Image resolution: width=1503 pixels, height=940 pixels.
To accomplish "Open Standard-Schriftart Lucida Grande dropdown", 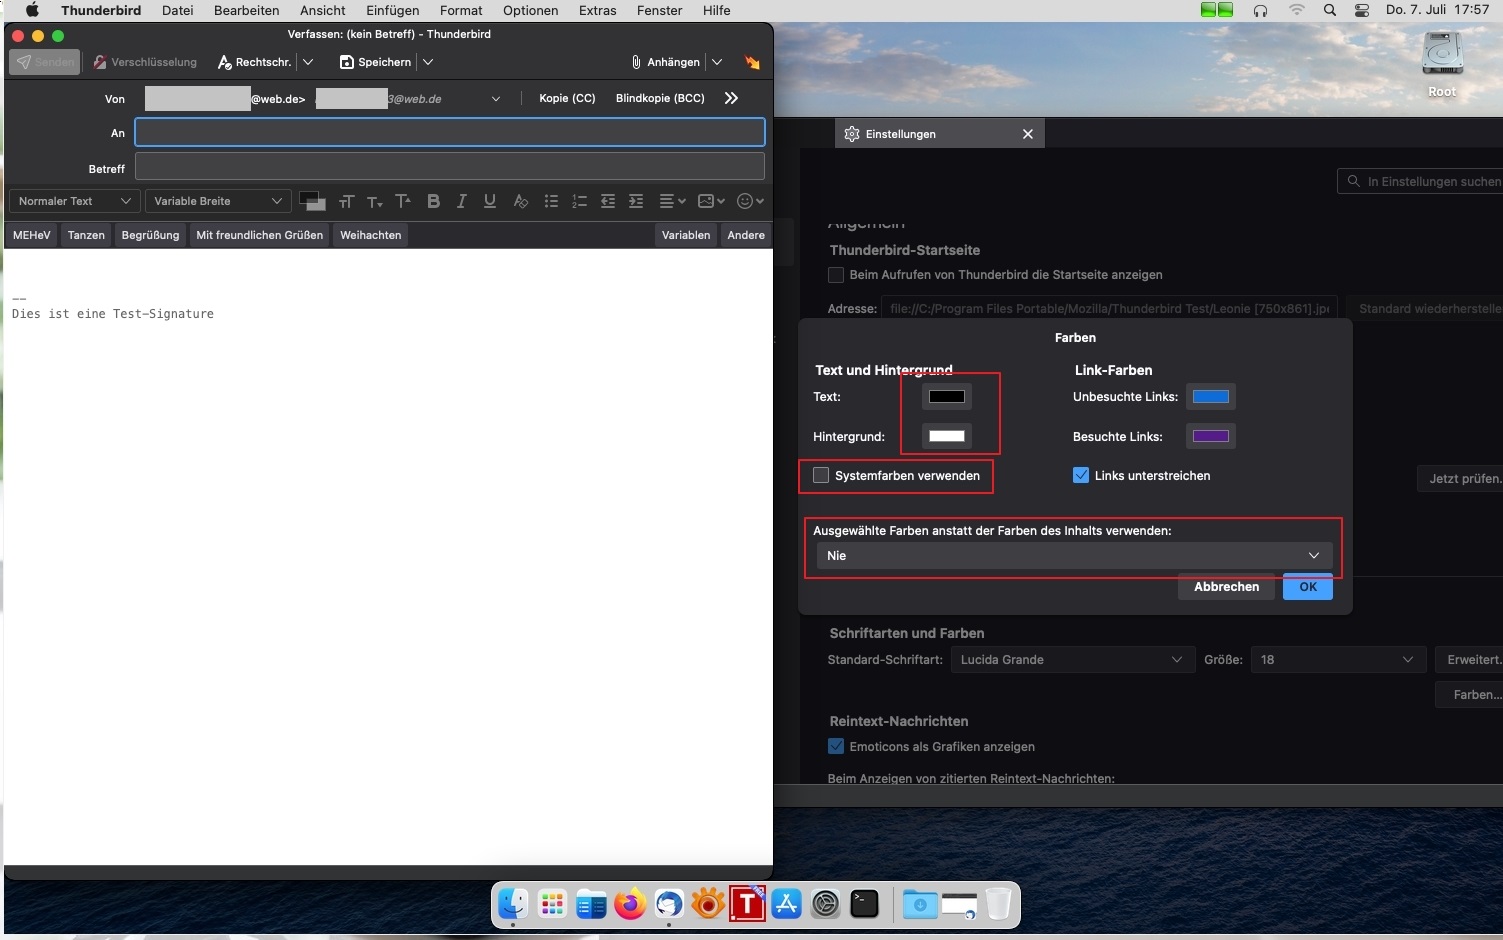I will [1073, 659].
